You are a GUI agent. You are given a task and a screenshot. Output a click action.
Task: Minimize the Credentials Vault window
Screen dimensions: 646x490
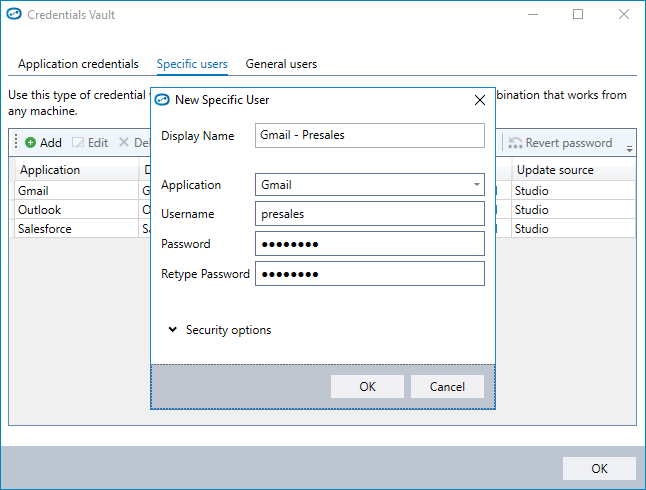pos(533,14)
